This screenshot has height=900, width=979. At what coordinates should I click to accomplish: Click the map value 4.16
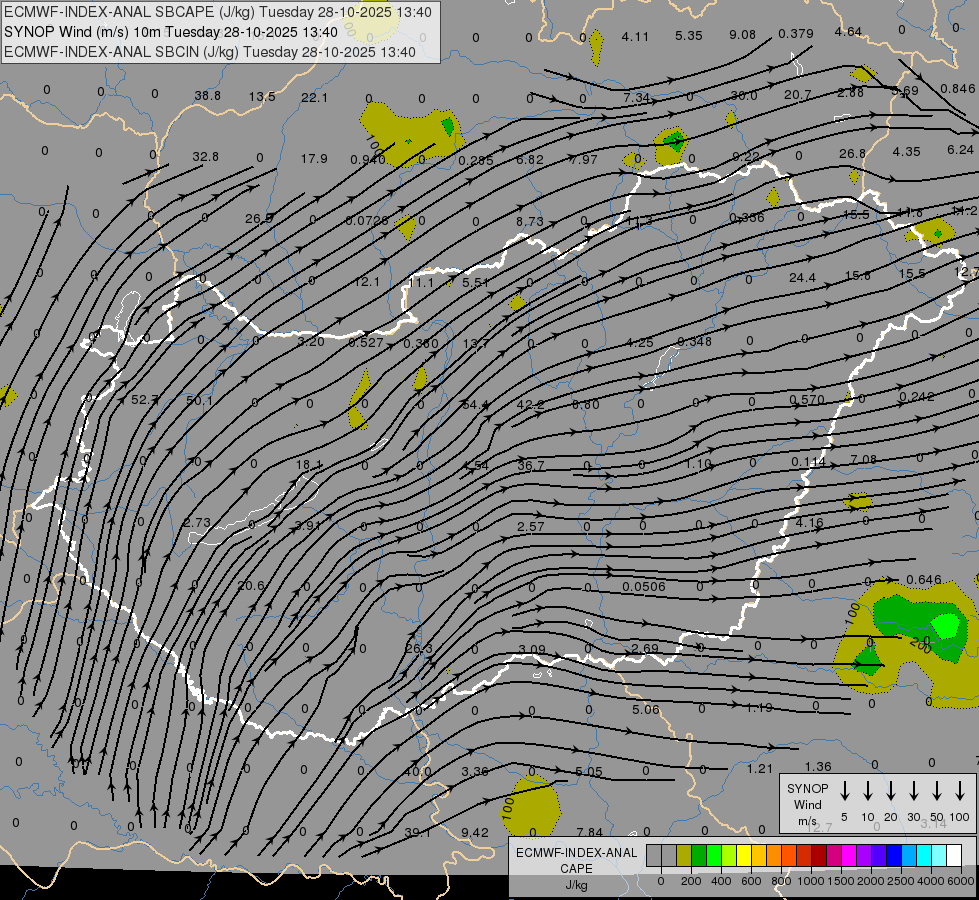point(810,522)
